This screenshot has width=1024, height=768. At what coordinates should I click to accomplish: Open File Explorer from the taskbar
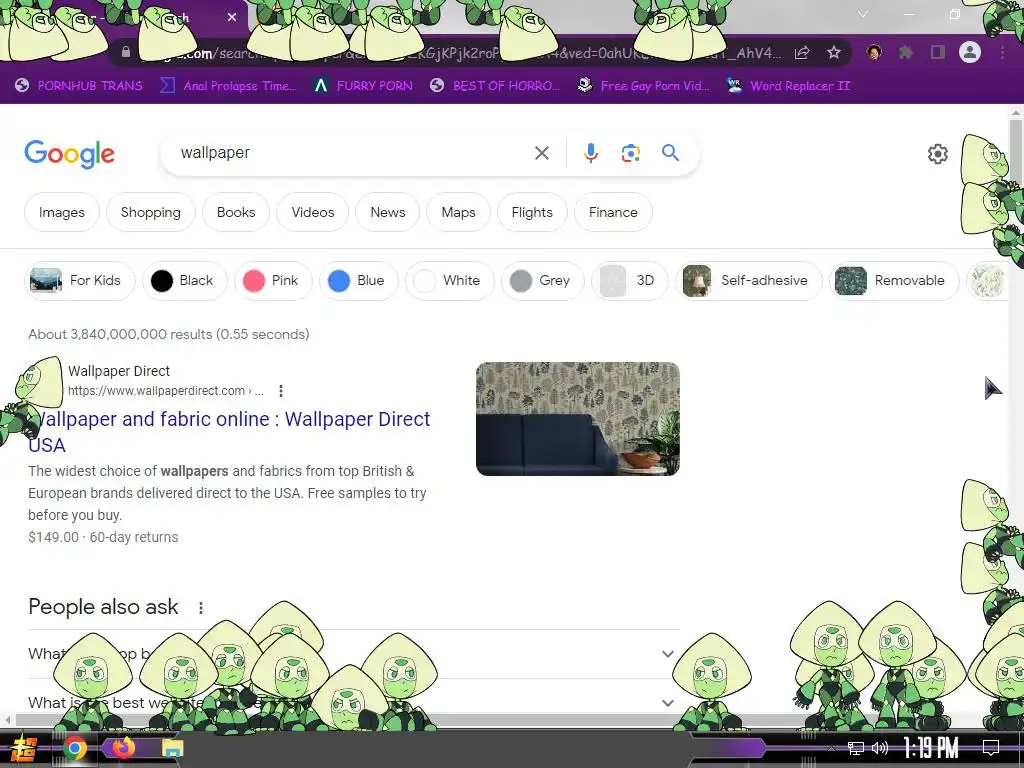[172, 748]
